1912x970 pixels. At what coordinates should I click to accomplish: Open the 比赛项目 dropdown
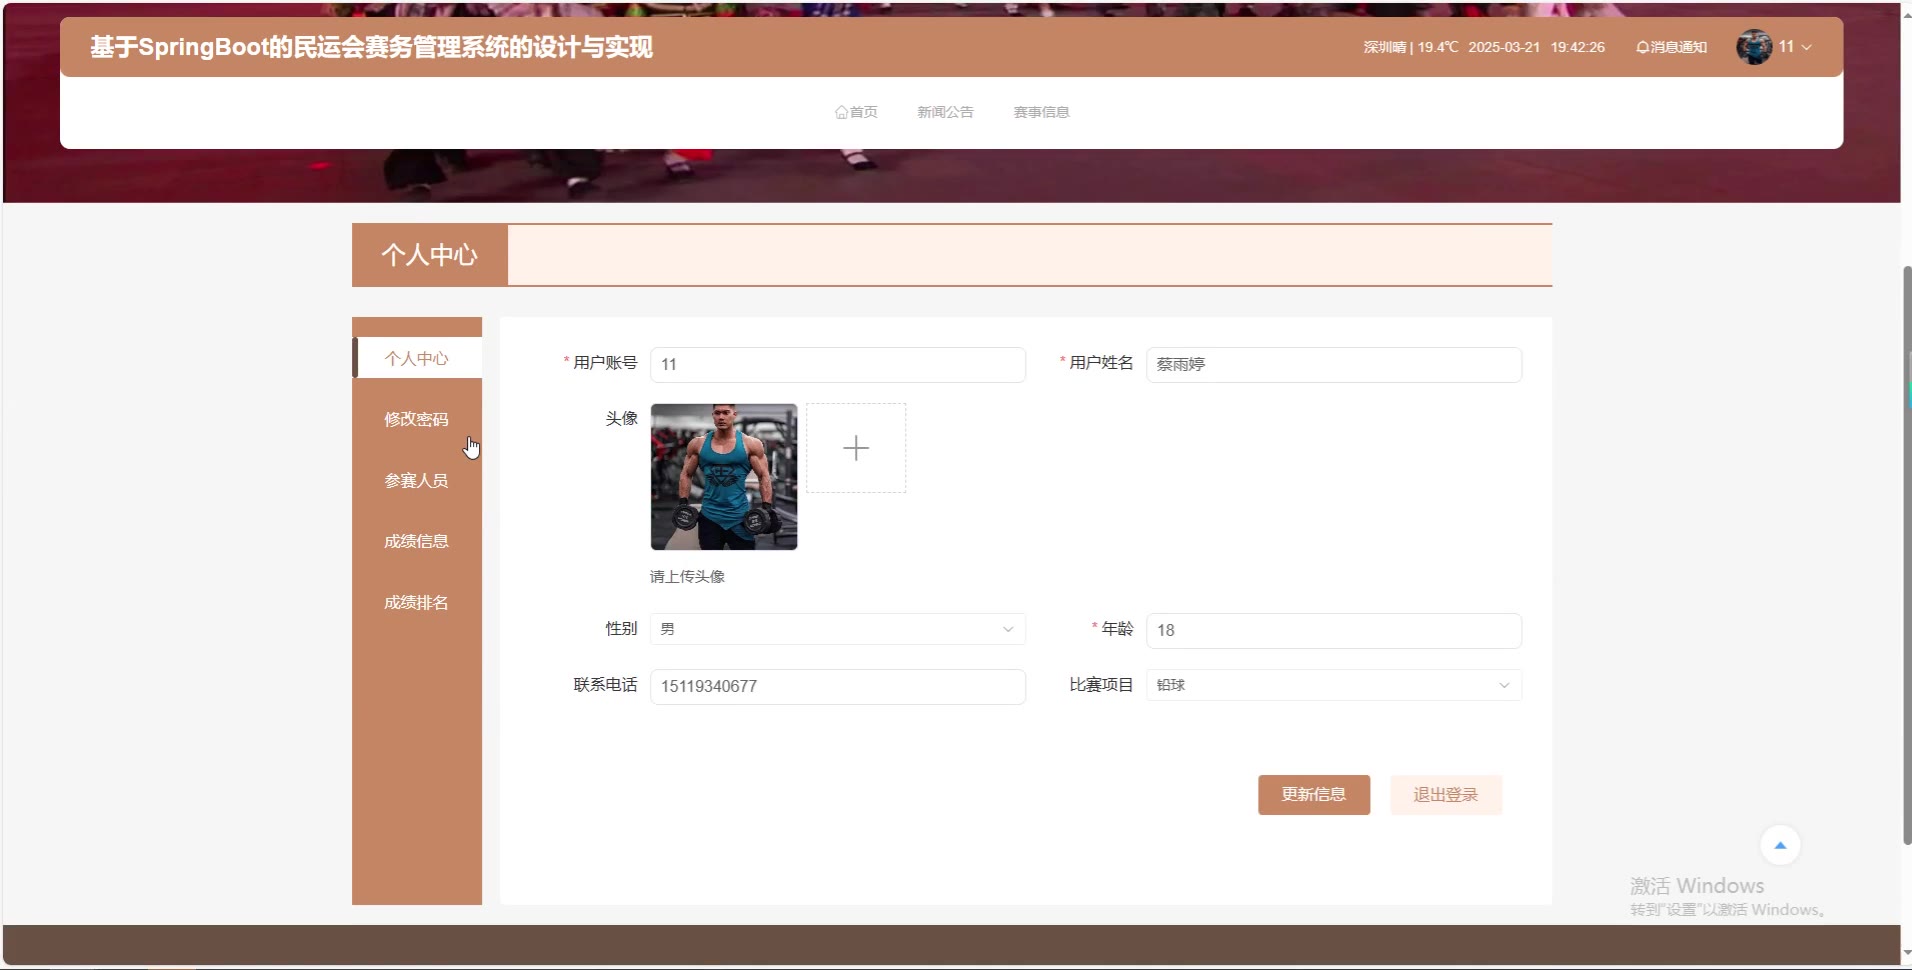click(x=1334, y=685)
